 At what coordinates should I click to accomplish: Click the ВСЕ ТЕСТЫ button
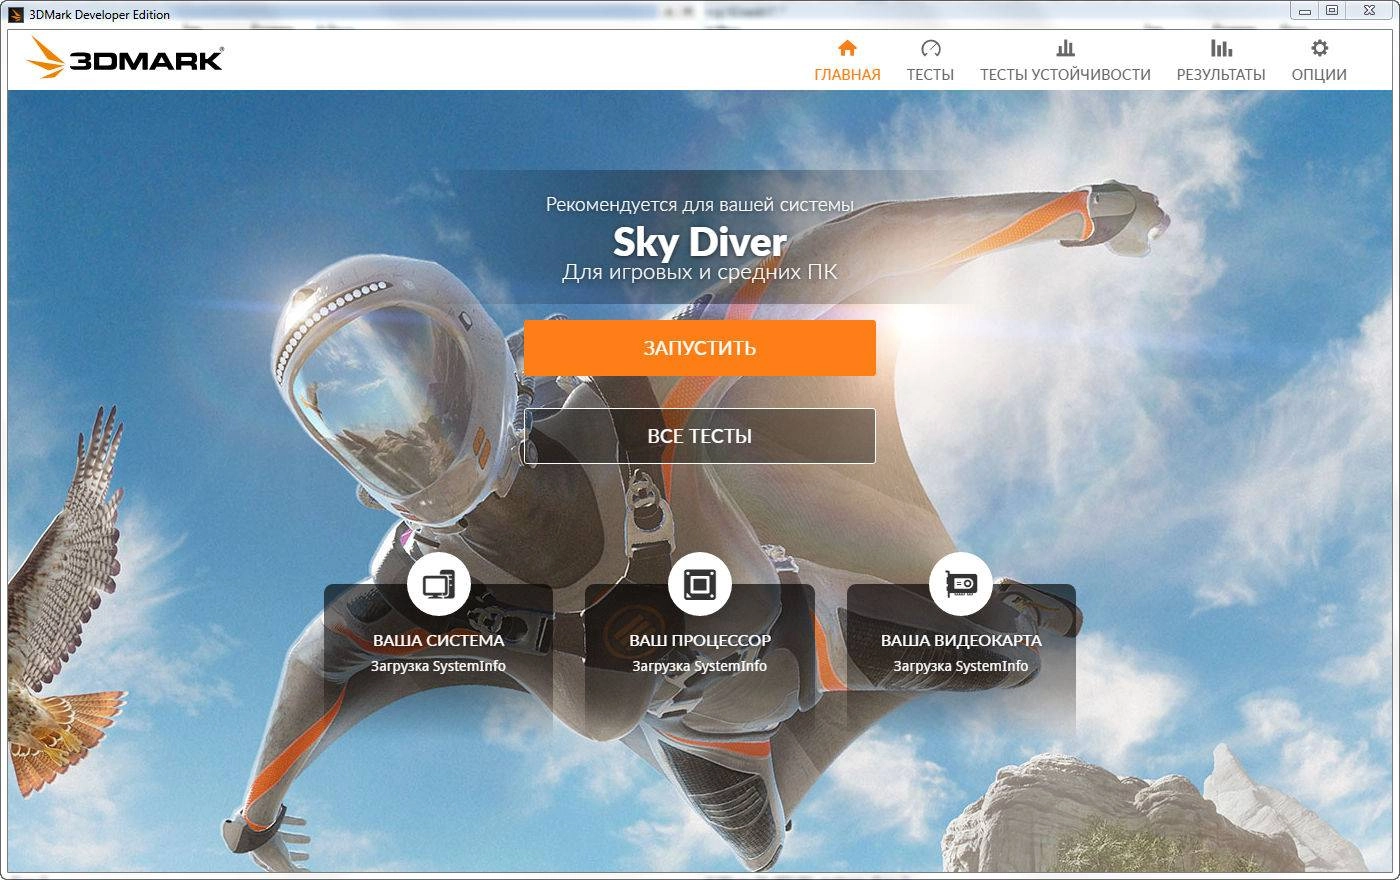700,436
